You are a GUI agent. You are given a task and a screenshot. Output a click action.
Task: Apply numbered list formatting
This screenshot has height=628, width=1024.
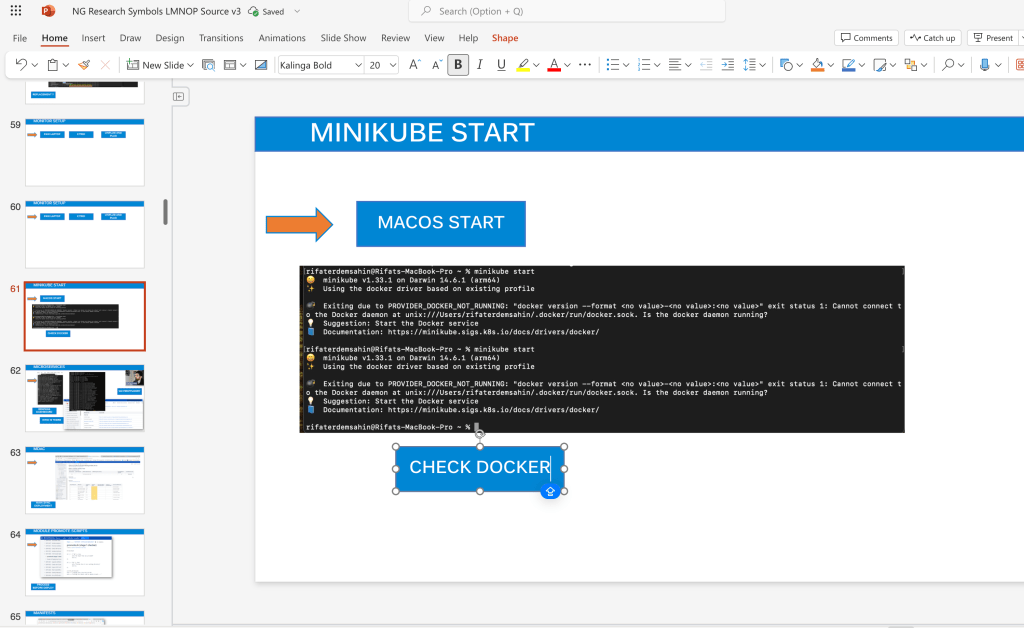[644, 65]
